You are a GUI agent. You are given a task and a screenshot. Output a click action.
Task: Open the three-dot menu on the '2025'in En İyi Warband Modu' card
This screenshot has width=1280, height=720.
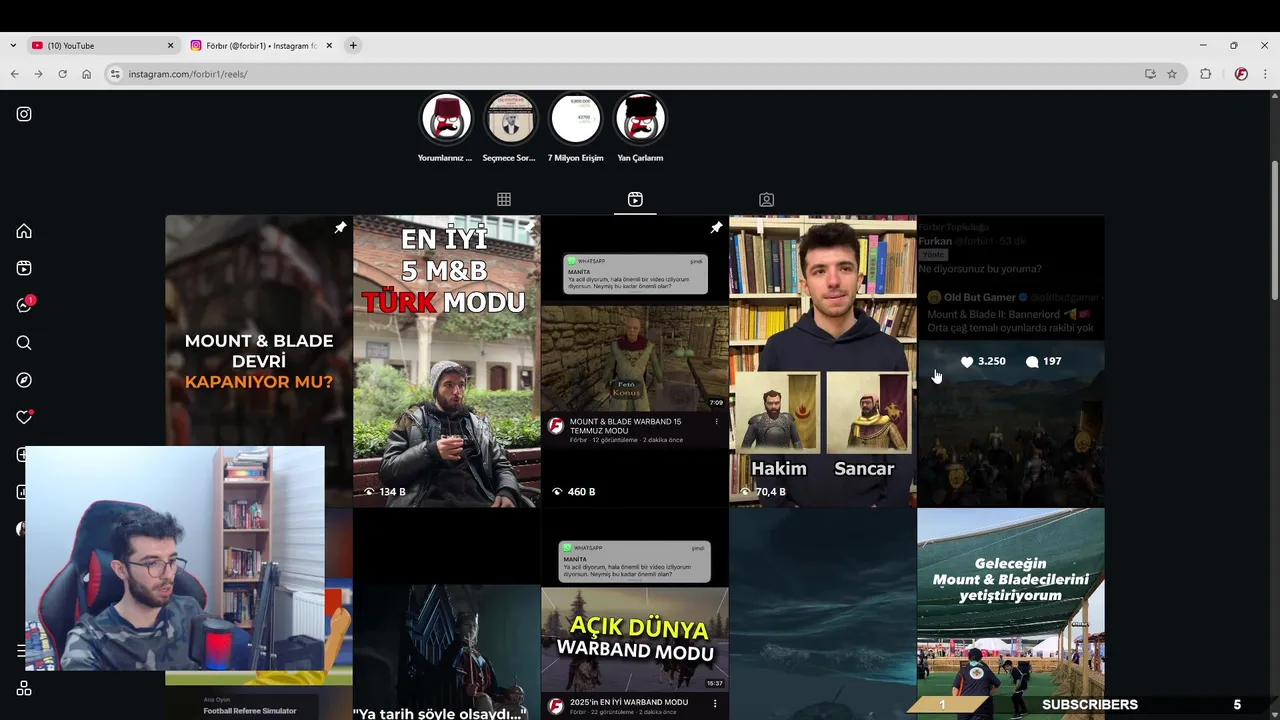coord(715,703)
